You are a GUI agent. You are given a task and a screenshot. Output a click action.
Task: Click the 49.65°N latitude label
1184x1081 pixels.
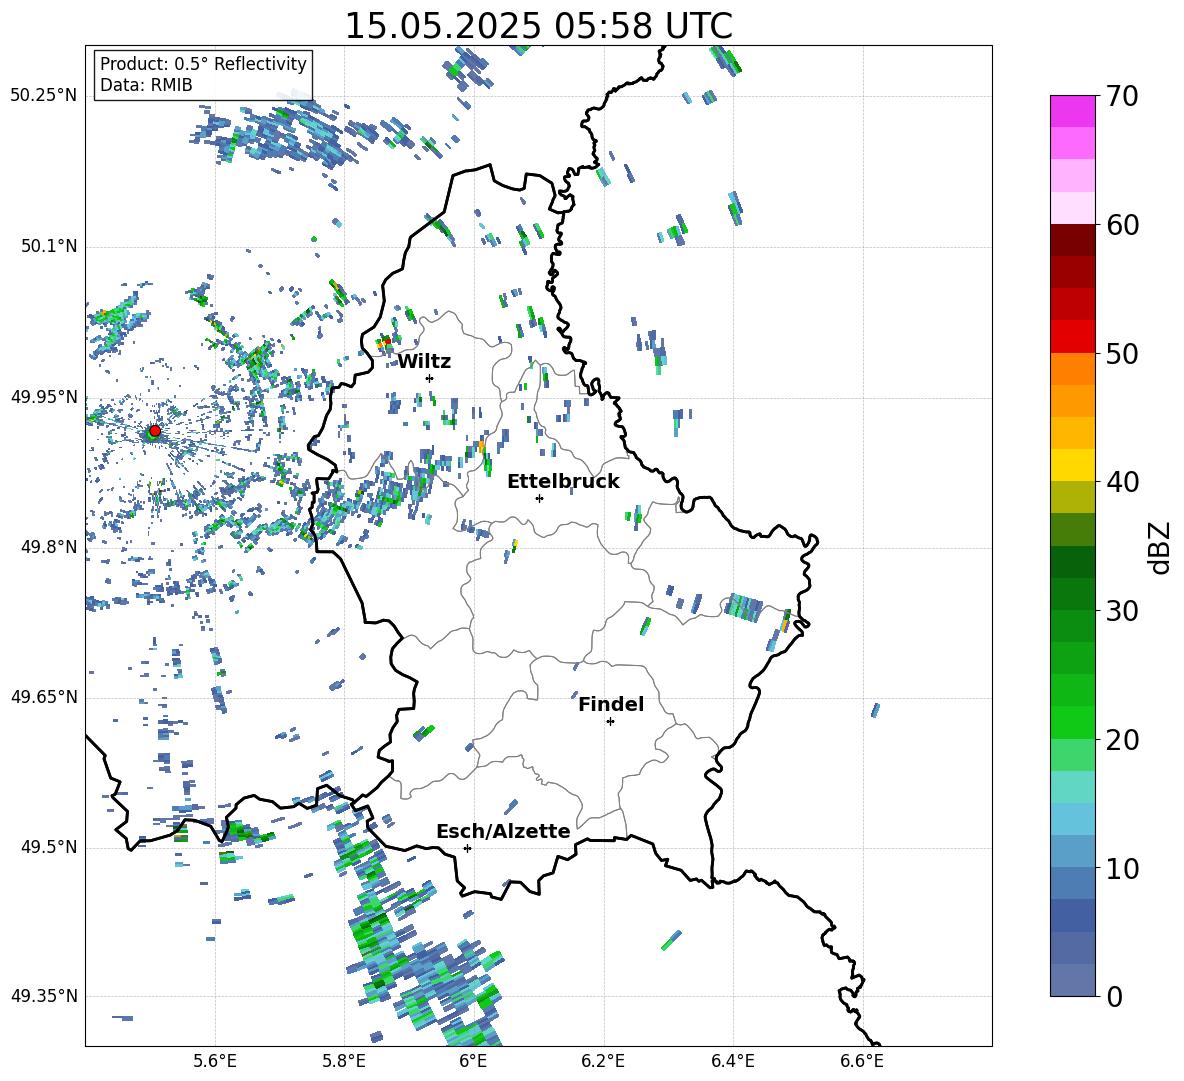pyautogui.click(x=44, y=696)
